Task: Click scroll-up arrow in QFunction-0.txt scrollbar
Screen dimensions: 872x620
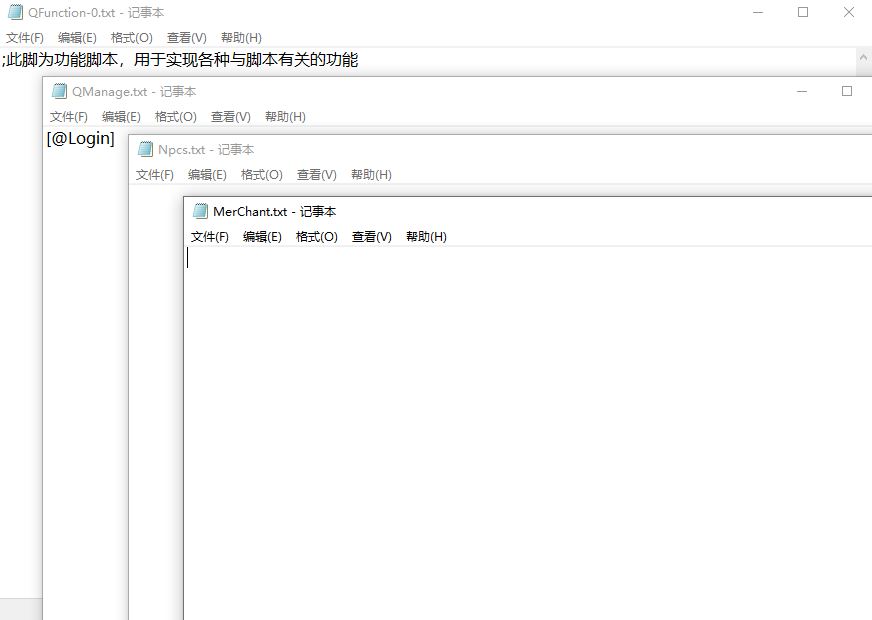Action: click(x=864, y=59)
